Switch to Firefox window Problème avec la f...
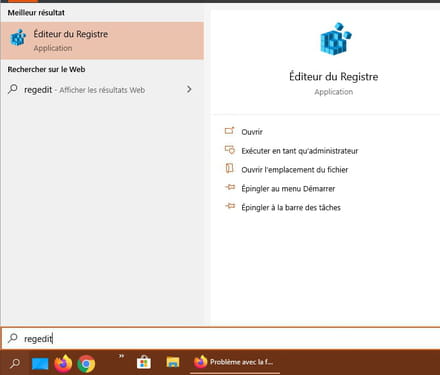The height and width of the screenshot is (375, 440). pyautogui.click(x=235, y=362)
